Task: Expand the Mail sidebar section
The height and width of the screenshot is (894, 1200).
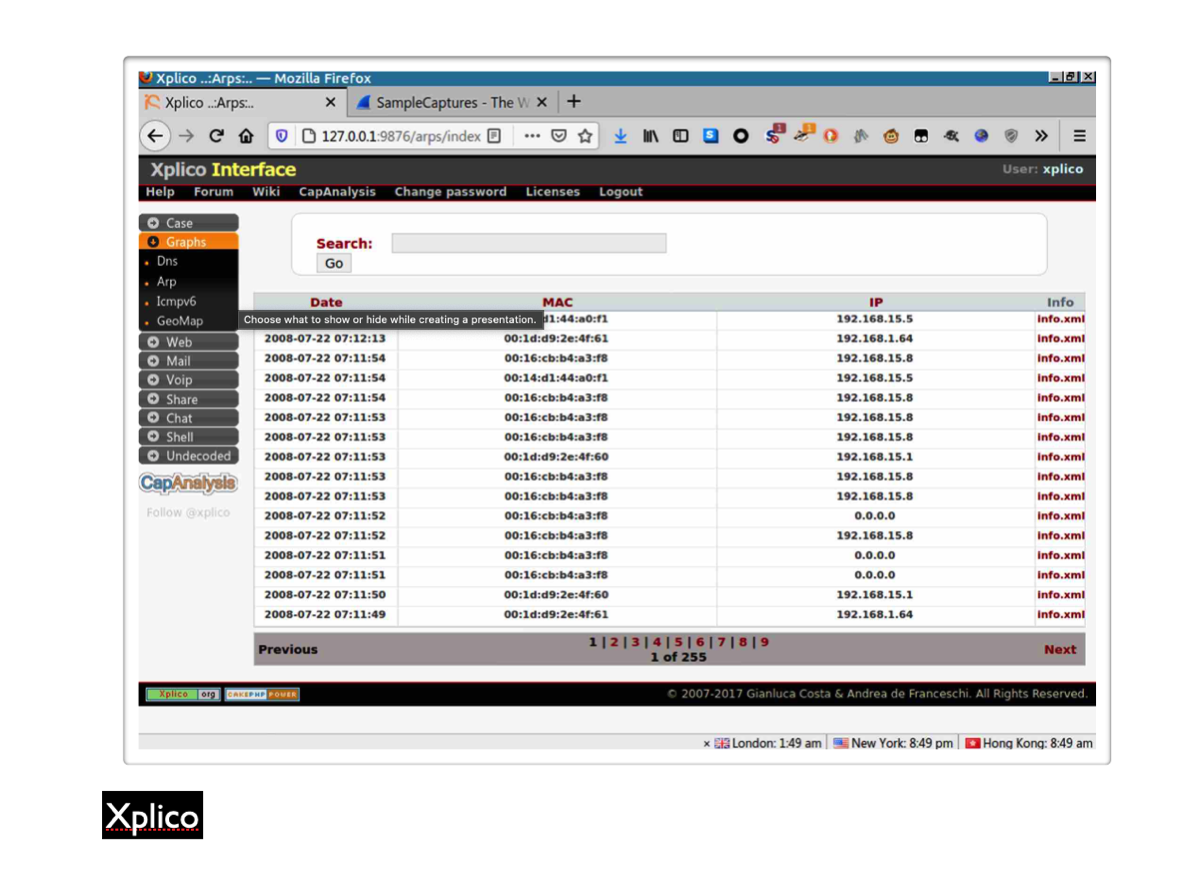Action: tap(188, 361)
